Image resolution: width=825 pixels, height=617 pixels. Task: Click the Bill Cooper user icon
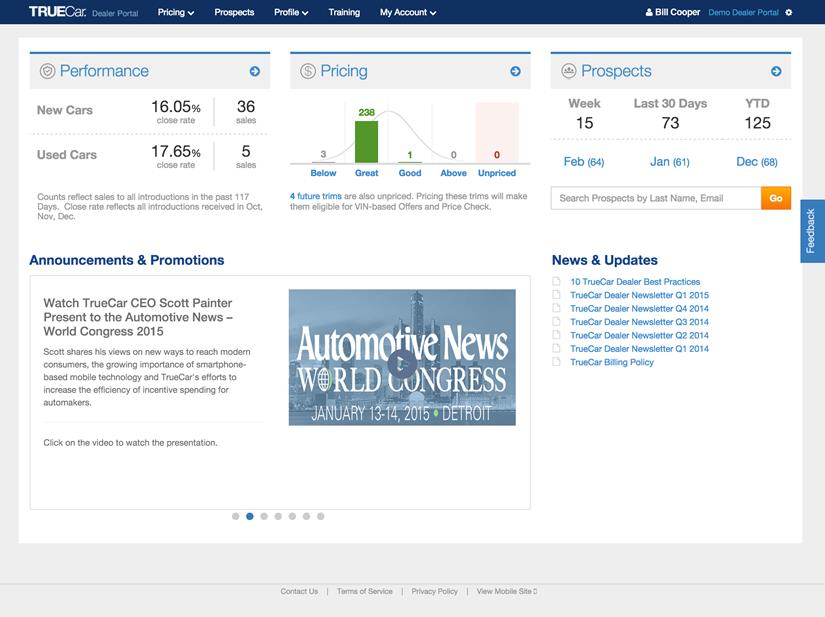[651, 13]
